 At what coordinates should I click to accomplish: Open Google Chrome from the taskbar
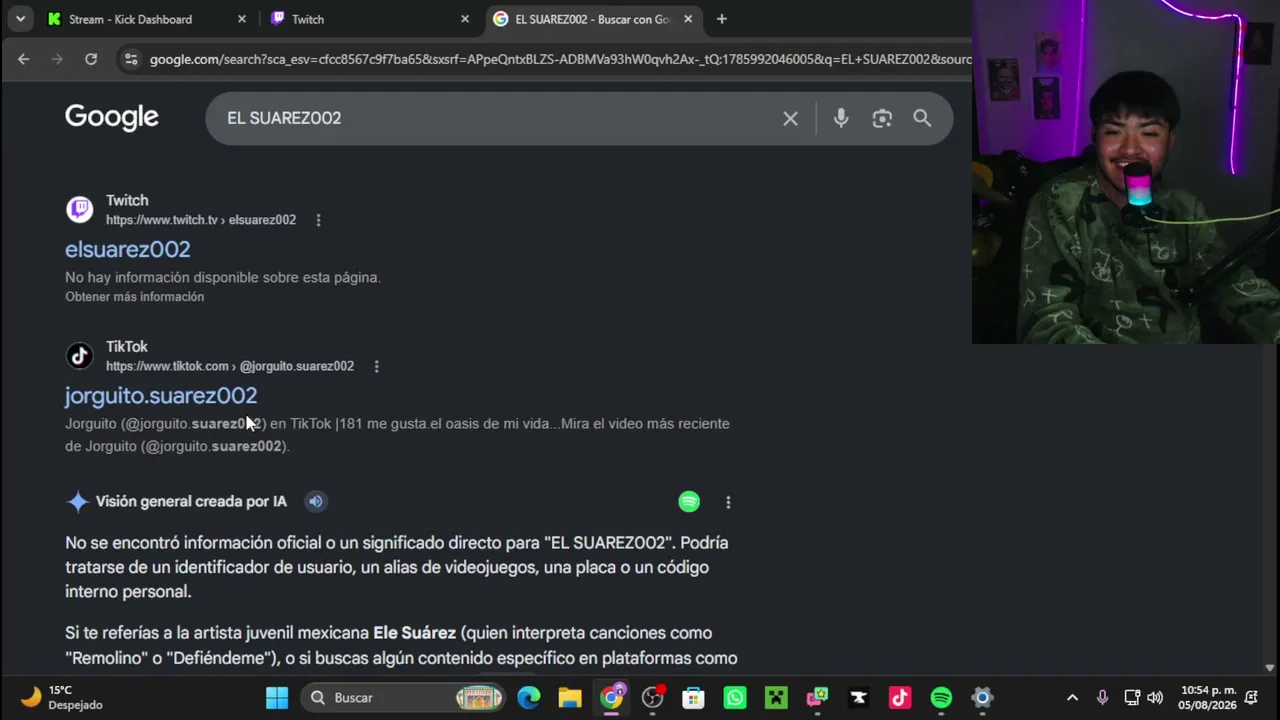coord(611,698)
